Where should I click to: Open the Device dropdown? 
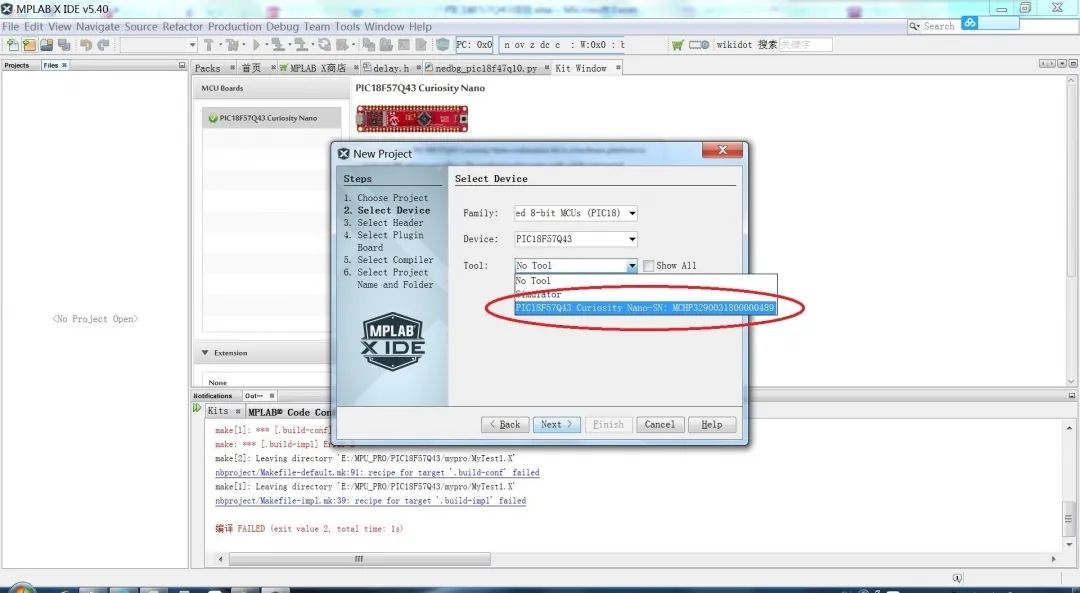pos(631,239)
